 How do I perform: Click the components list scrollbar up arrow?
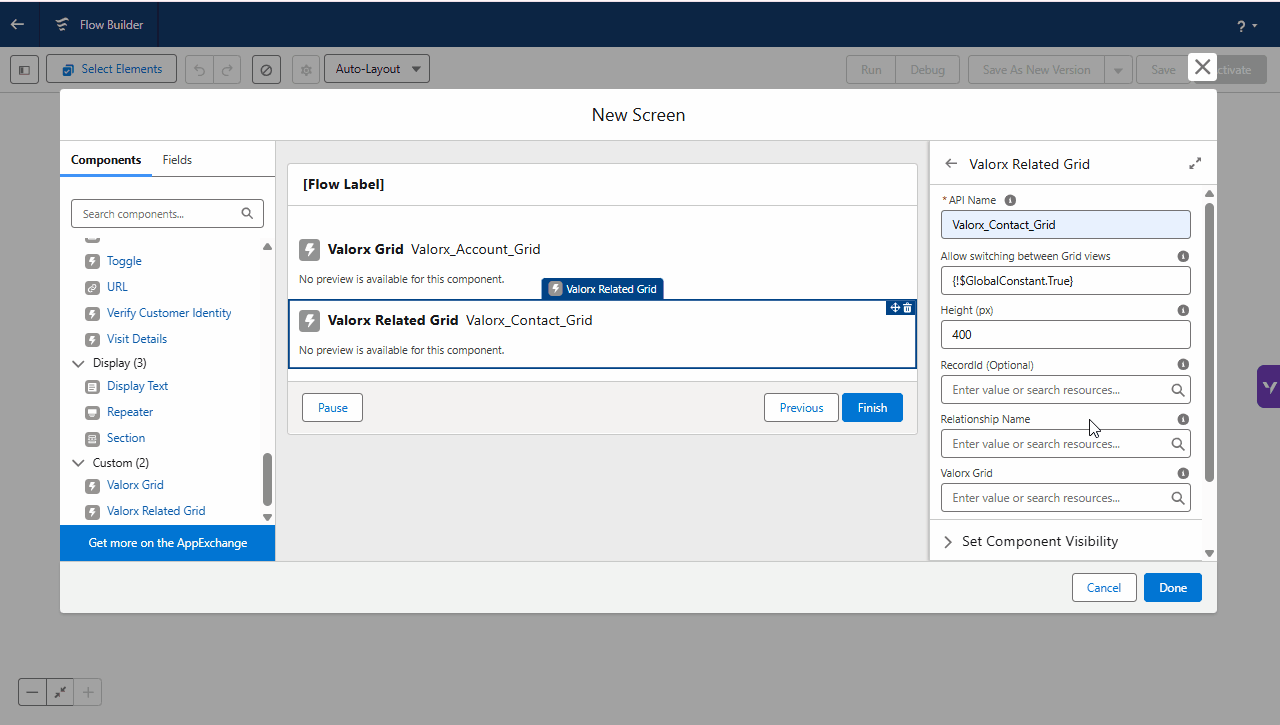click(x=267, y=246)
